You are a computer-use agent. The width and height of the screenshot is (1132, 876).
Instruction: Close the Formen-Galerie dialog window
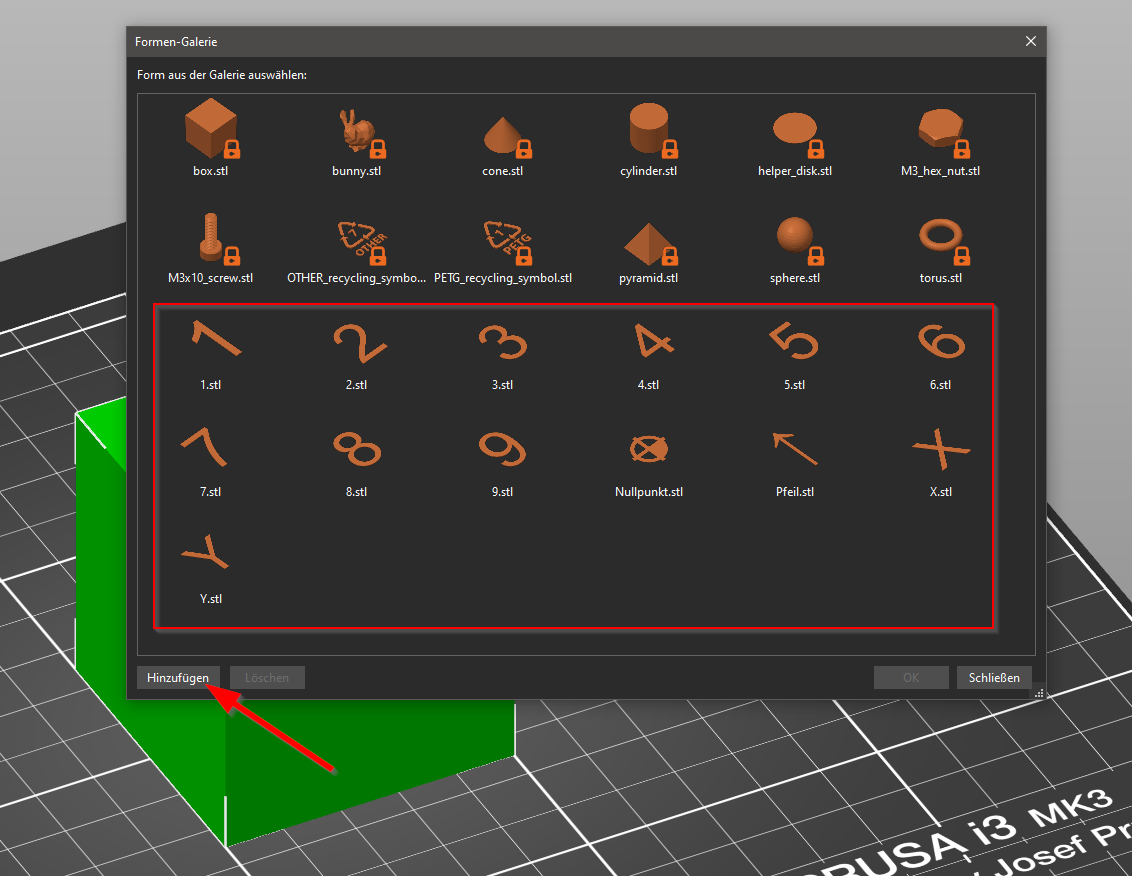(1031, 41)
